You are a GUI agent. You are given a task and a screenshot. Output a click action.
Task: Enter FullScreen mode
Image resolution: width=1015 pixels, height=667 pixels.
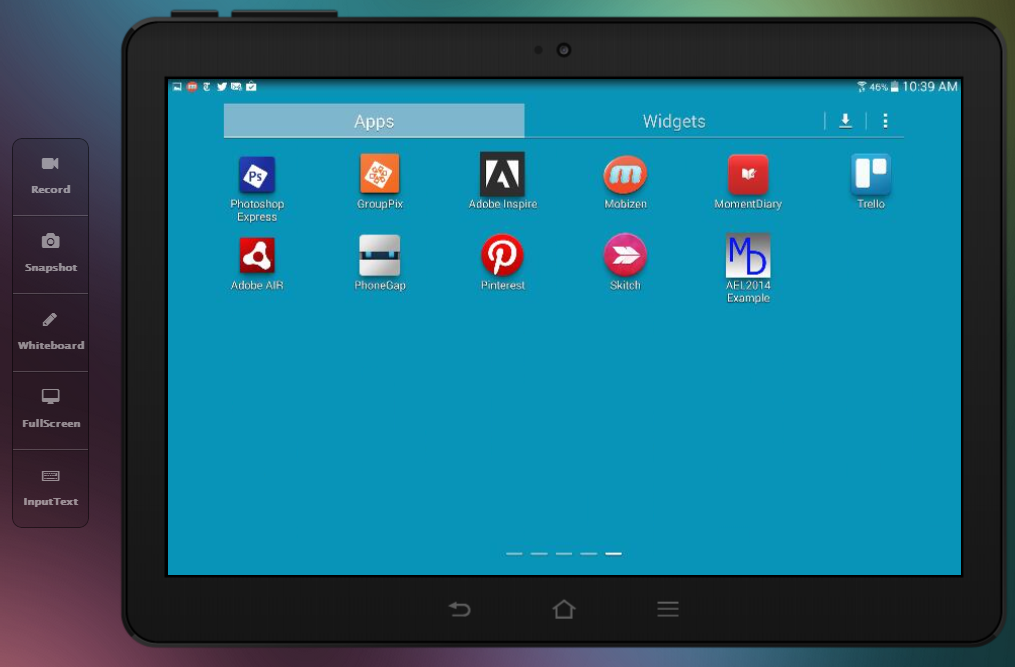[50, 410]
